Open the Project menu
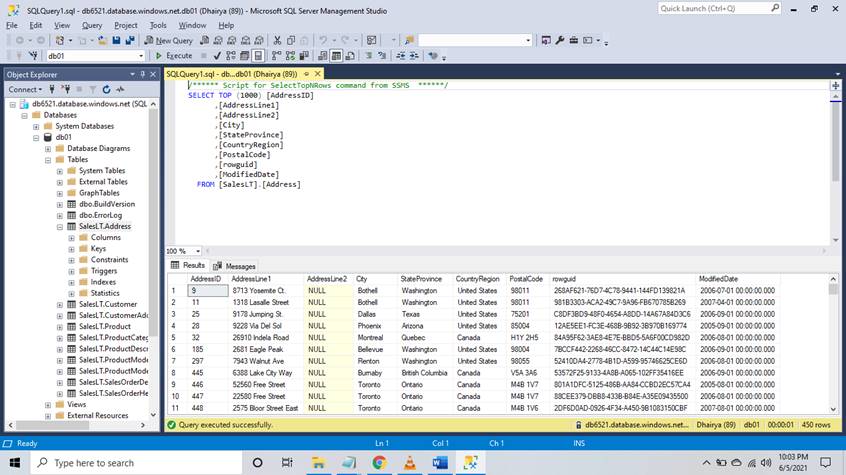Screen dimensions: 846x475 coord(126,25)
